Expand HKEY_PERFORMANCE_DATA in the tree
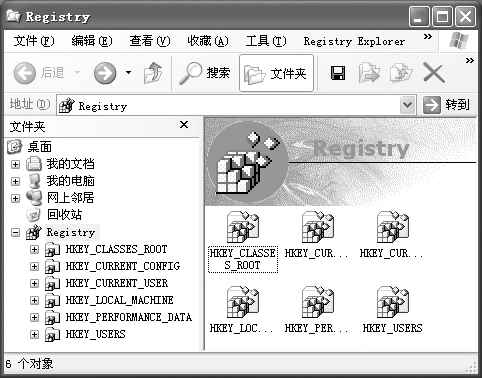Viewport: 482px width, 378px height. tap(34, 317)
